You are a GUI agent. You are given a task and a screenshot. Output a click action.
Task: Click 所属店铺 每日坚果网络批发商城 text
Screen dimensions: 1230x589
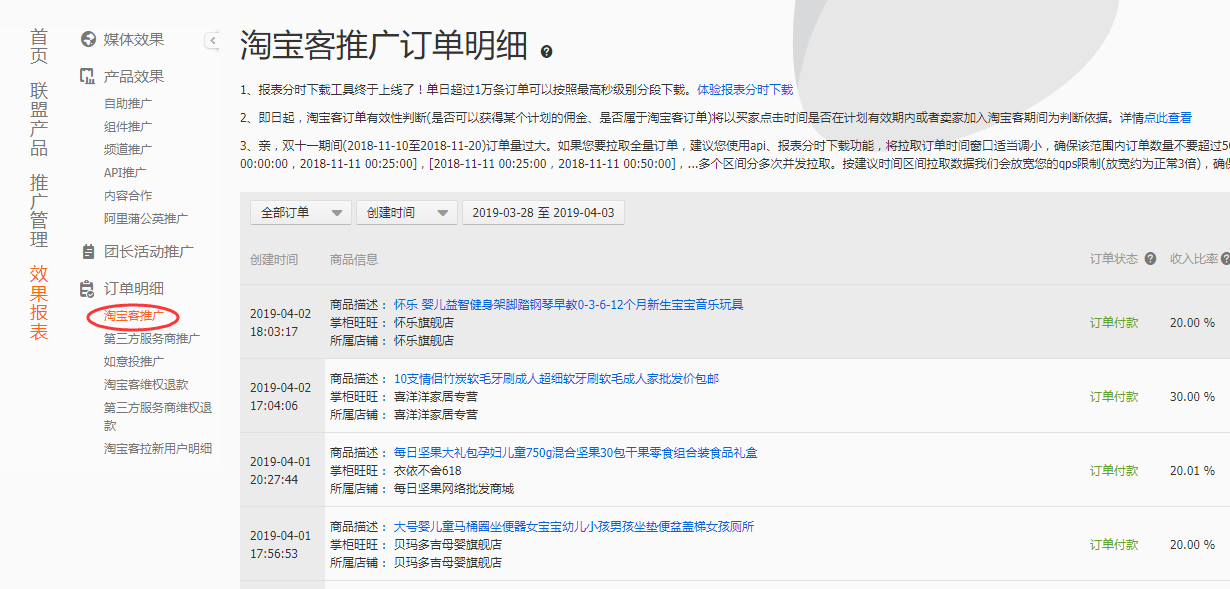pyautogui.click(x=422, y=489)
